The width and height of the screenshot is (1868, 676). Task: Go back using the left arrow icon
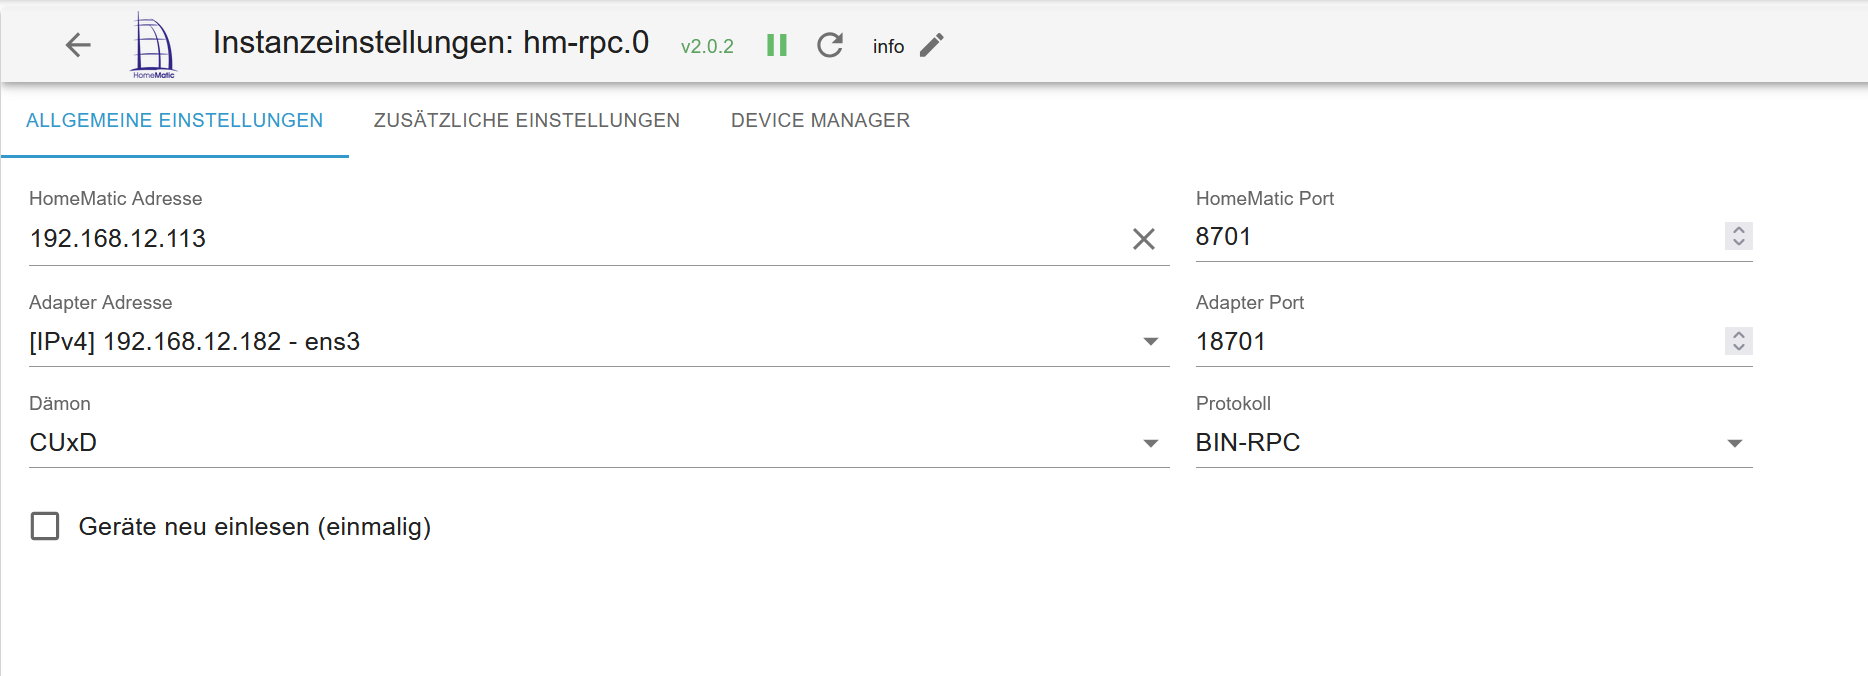pyautogui.click(x=78, y=45)
